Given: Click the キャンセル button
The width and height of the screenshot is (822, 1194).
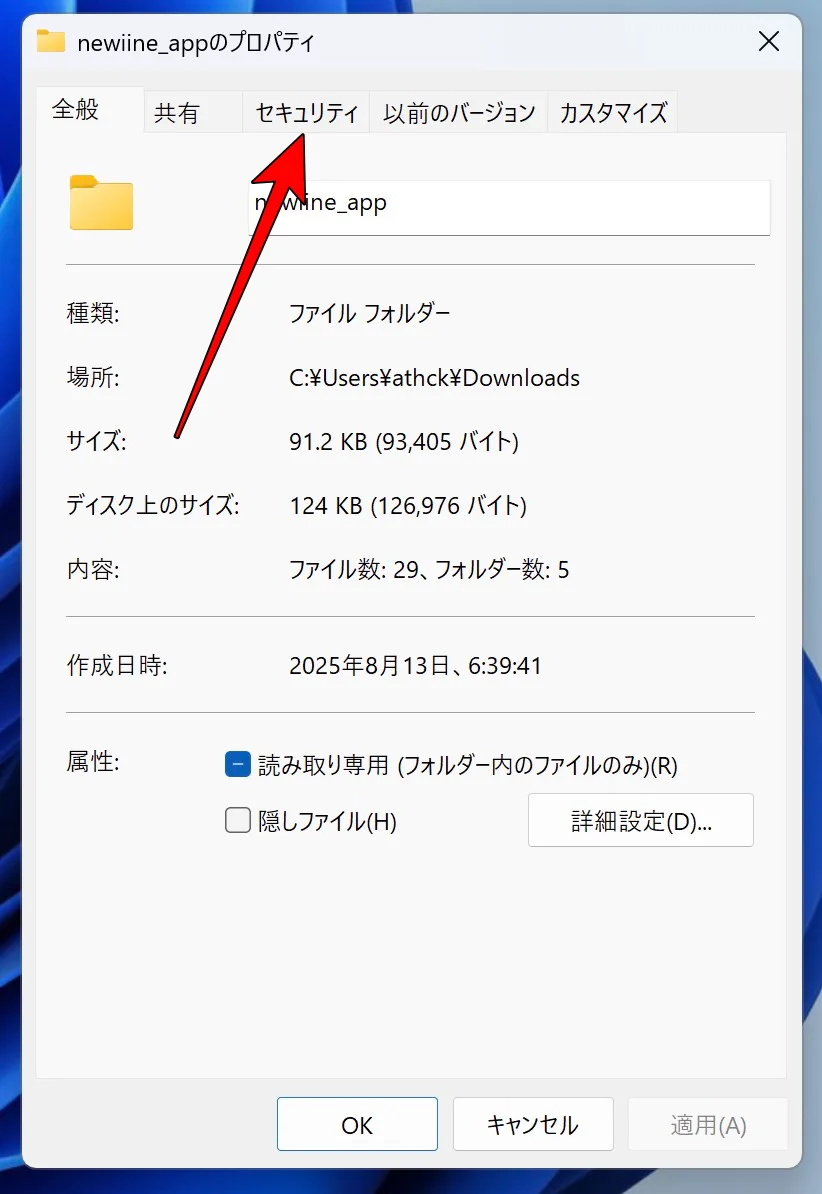Looking at the screenshot, I should [533, 1124].
